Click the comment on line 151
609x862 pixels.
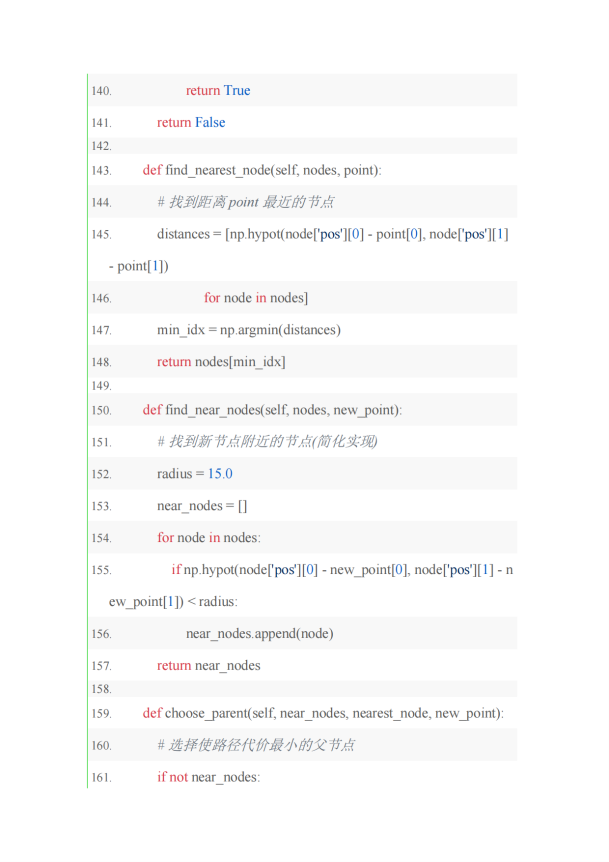pyautogui.click(x=267, y=441)
